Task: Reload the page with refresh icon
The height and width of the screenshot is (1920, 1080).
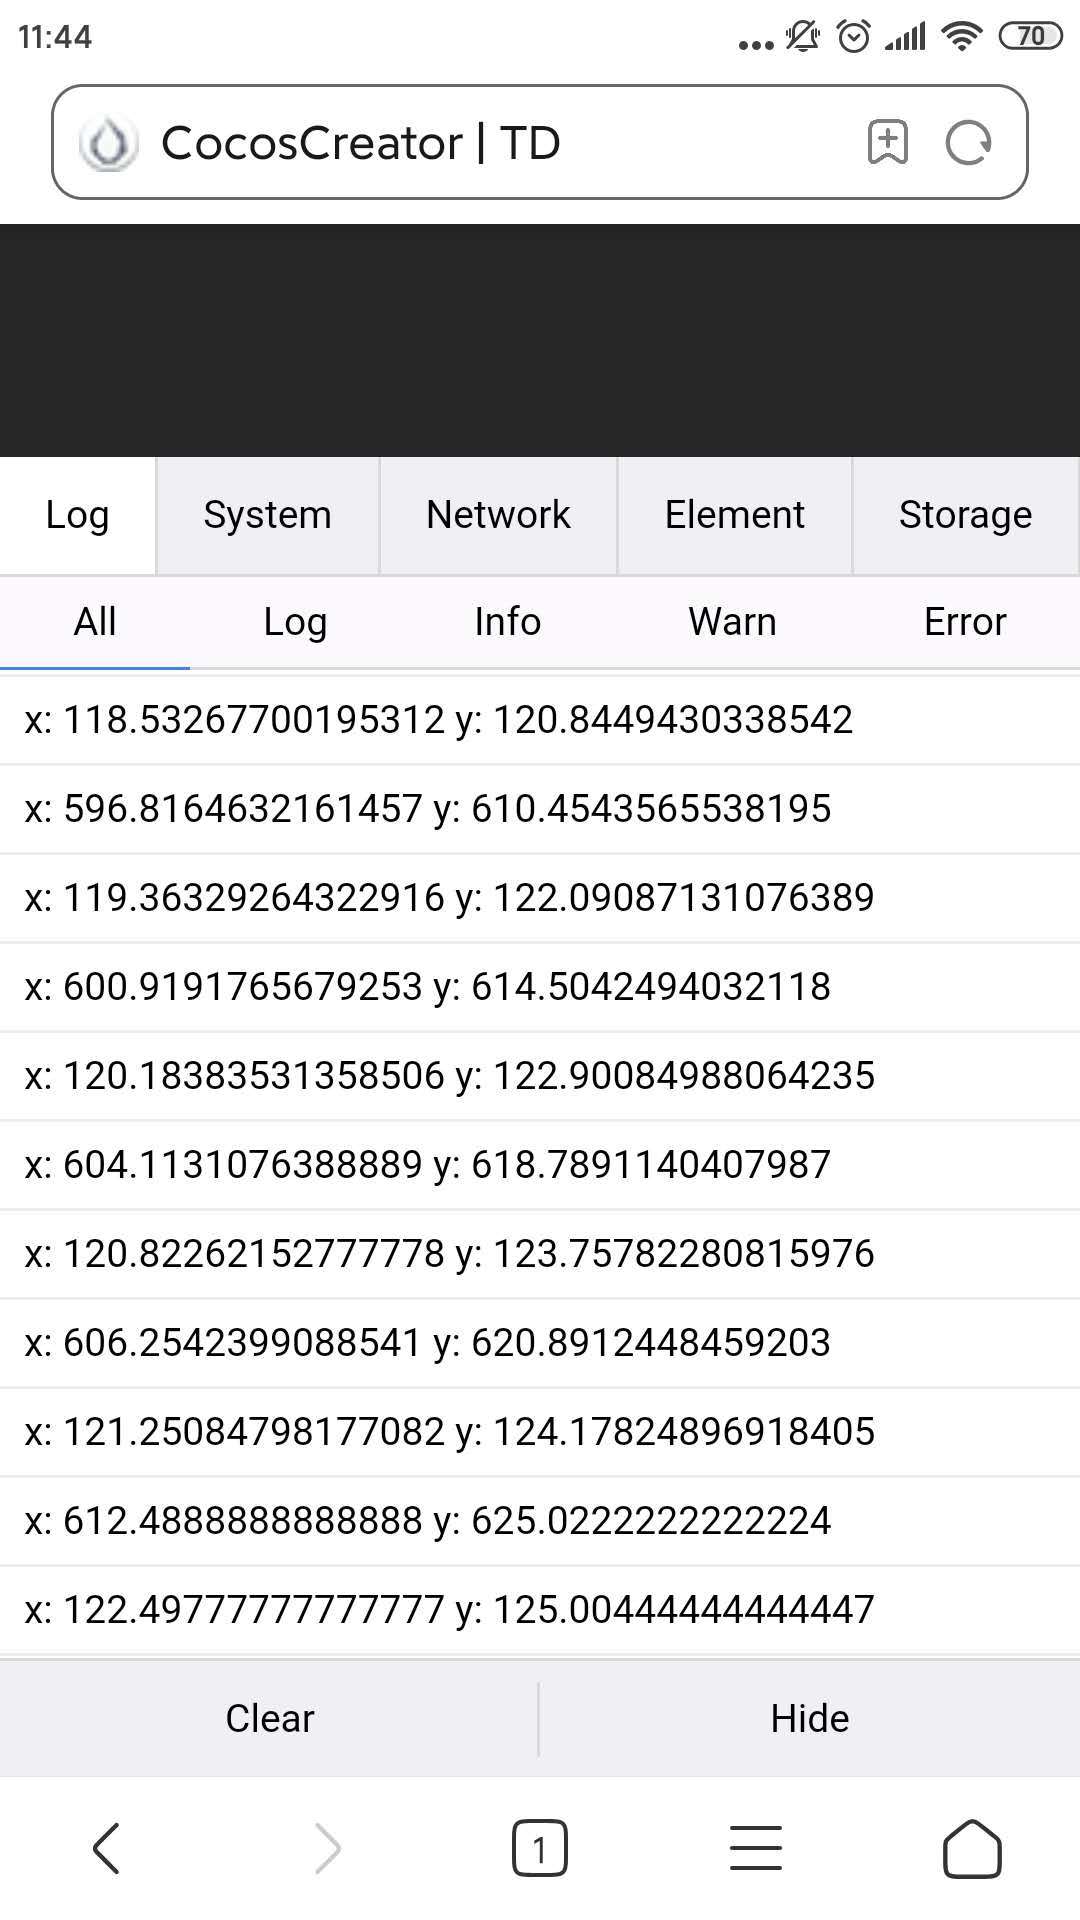Action: pos(968,142)
